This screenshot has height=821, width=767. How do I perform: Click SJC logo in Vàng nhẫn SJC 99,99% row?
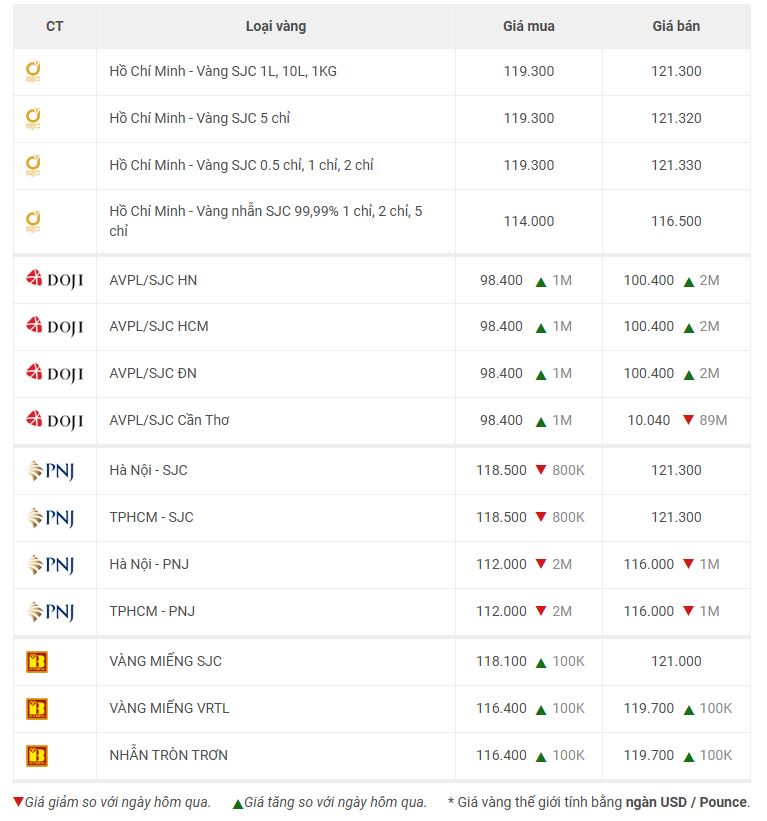pyautogui.click(x=33, y=222)
